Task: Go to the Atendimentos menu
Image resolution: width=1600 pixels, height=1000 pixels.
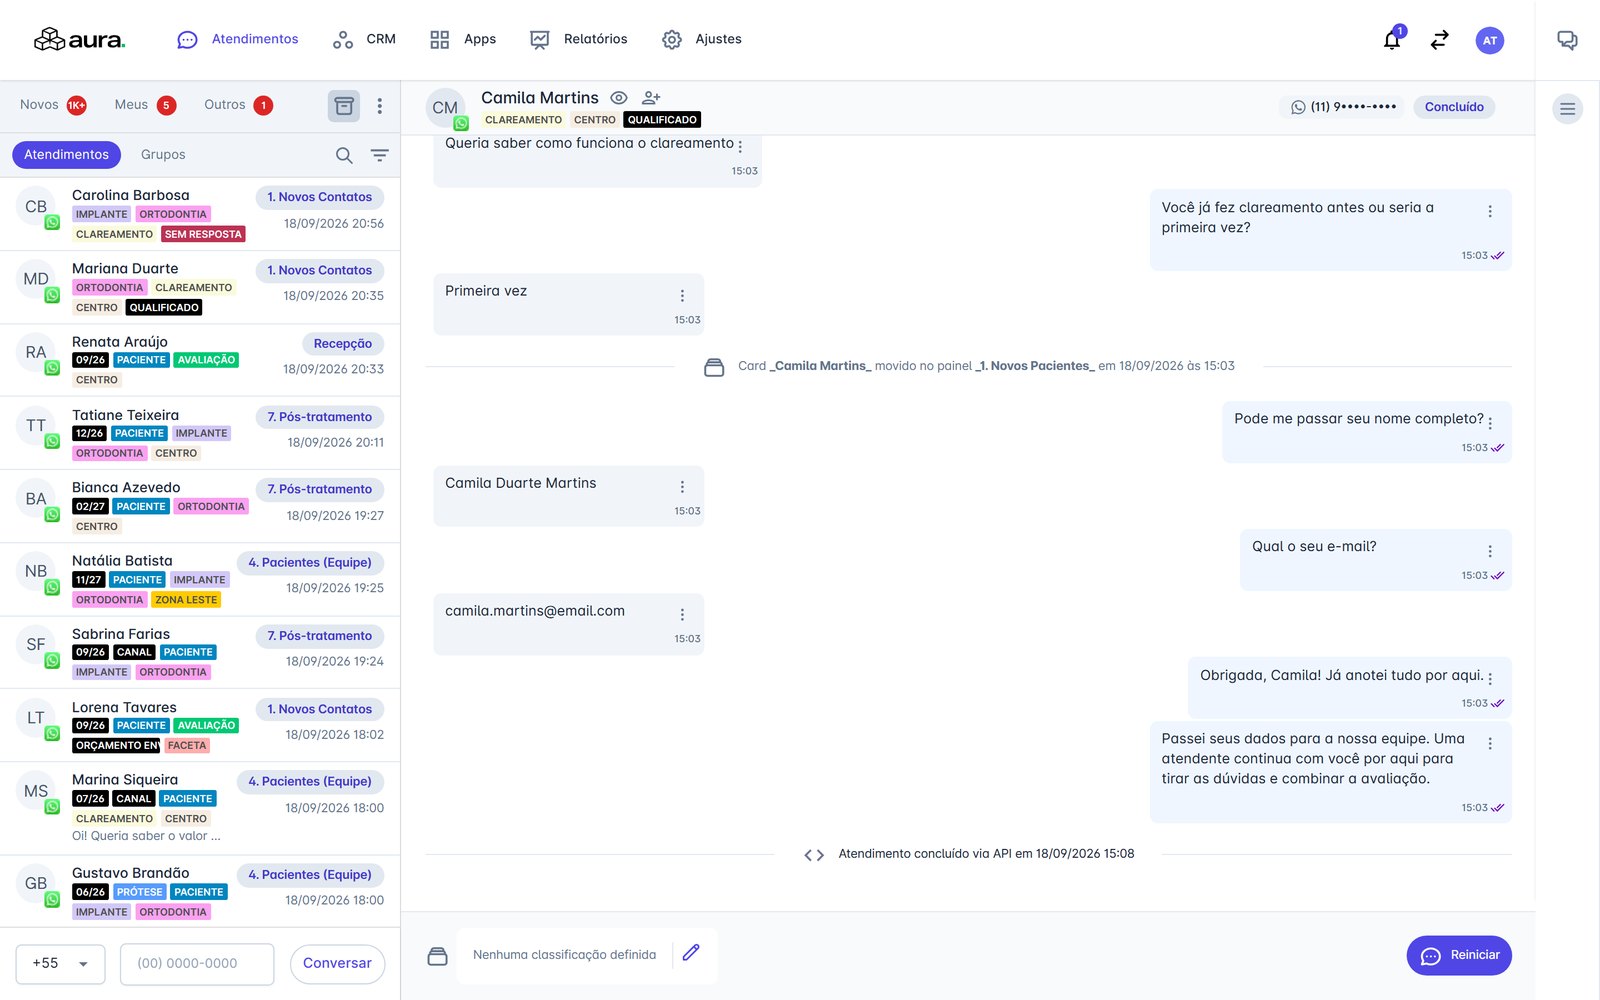Action: pos(238,39)
